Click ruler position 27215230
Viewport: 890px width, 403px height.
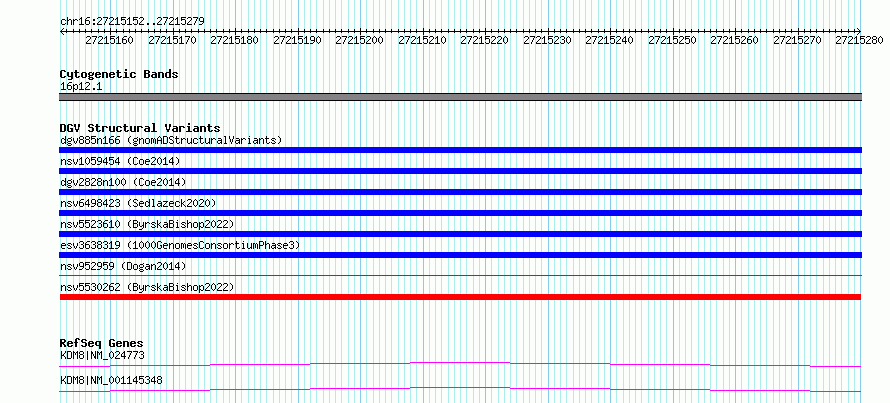click(x=547, y=40)
